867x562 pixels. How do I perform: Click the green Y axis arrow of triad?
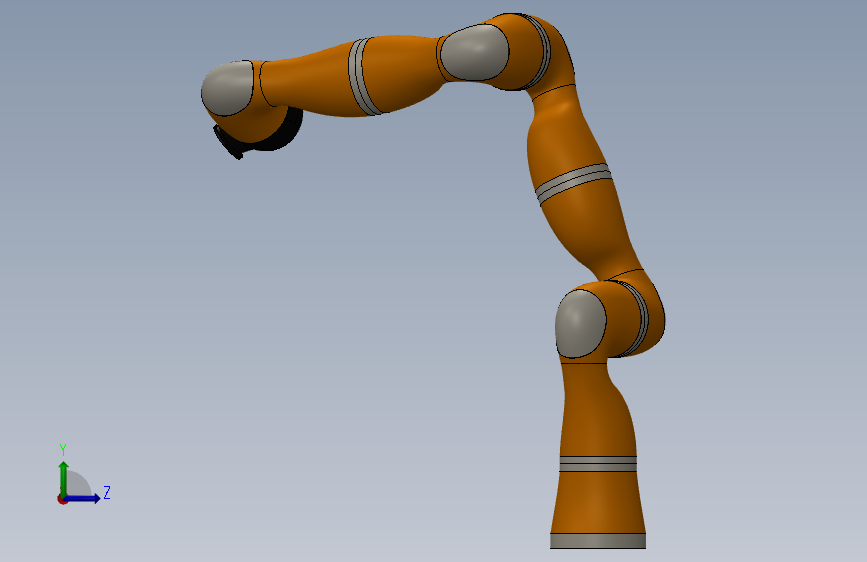[64, 478]
